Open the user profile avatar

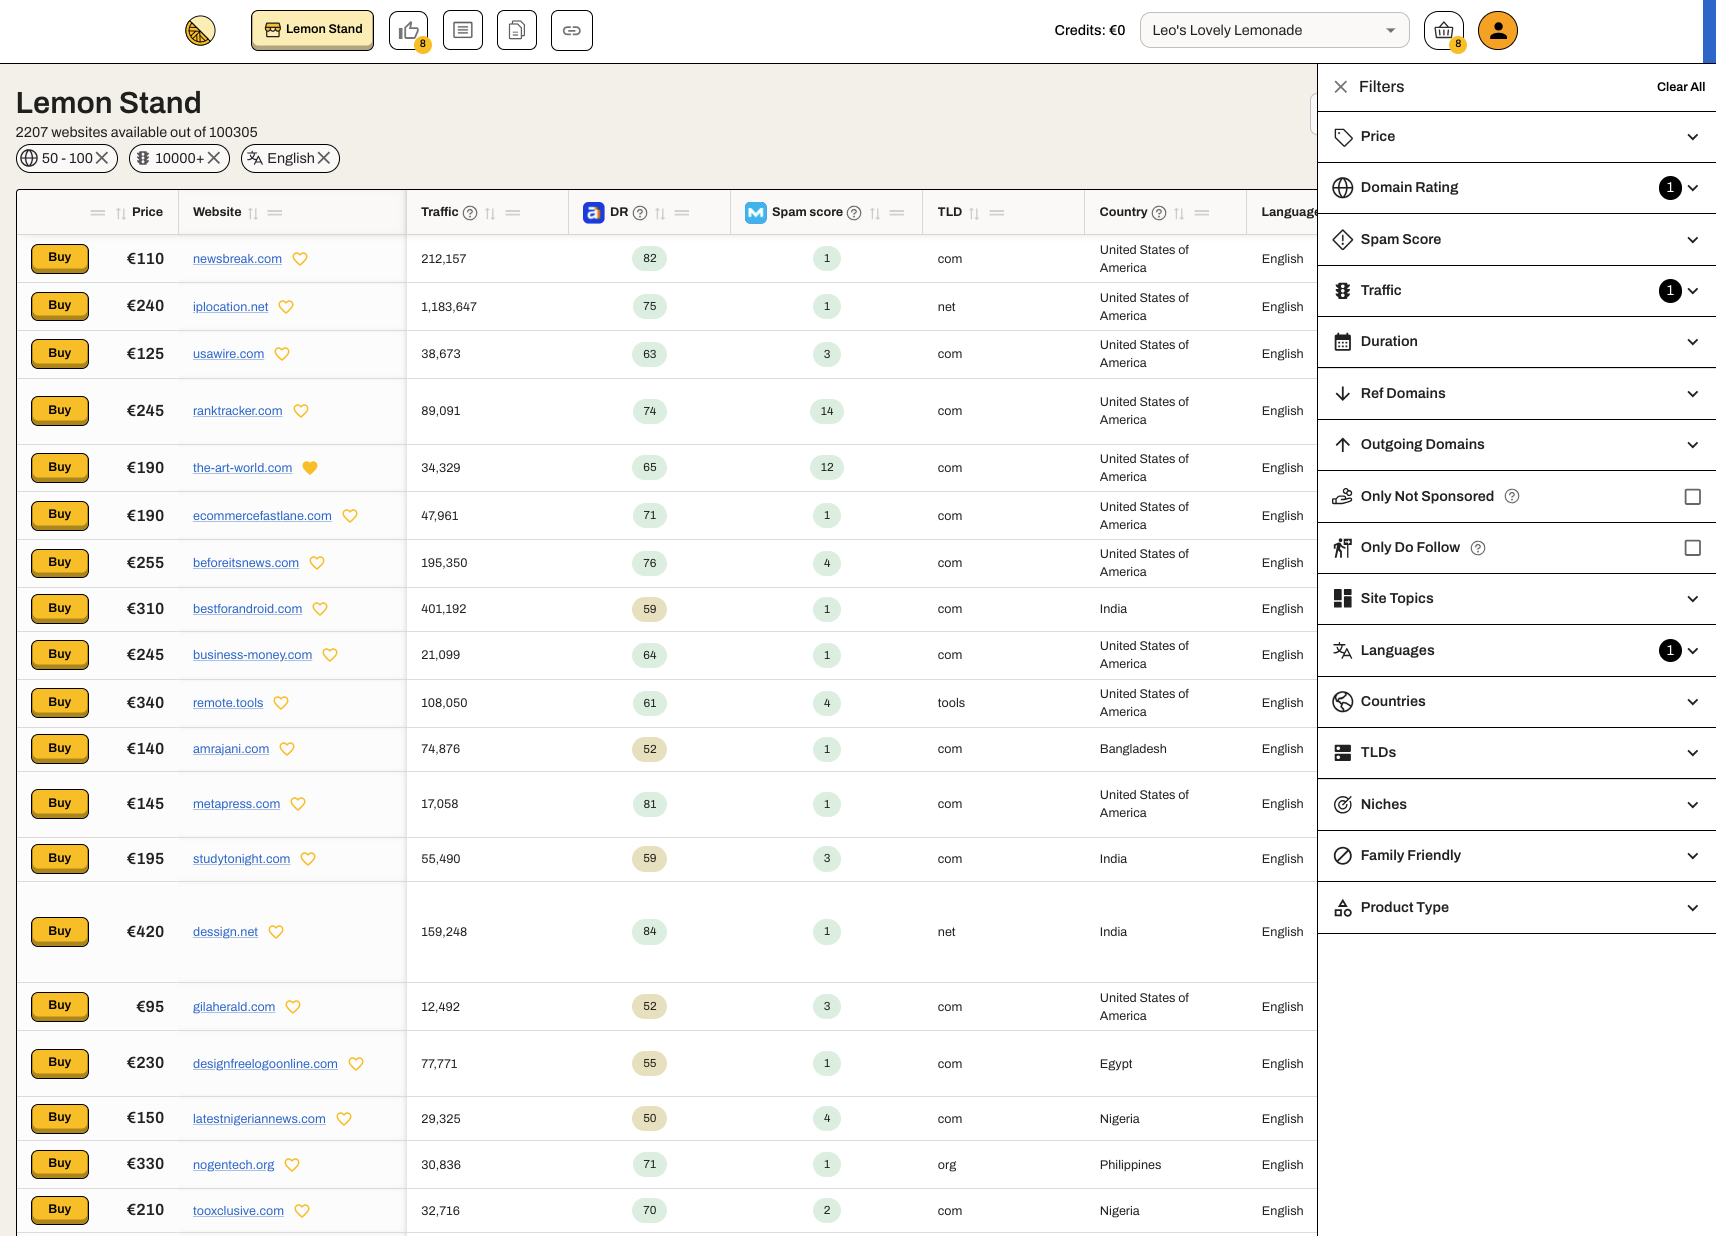coord(1498,30)
